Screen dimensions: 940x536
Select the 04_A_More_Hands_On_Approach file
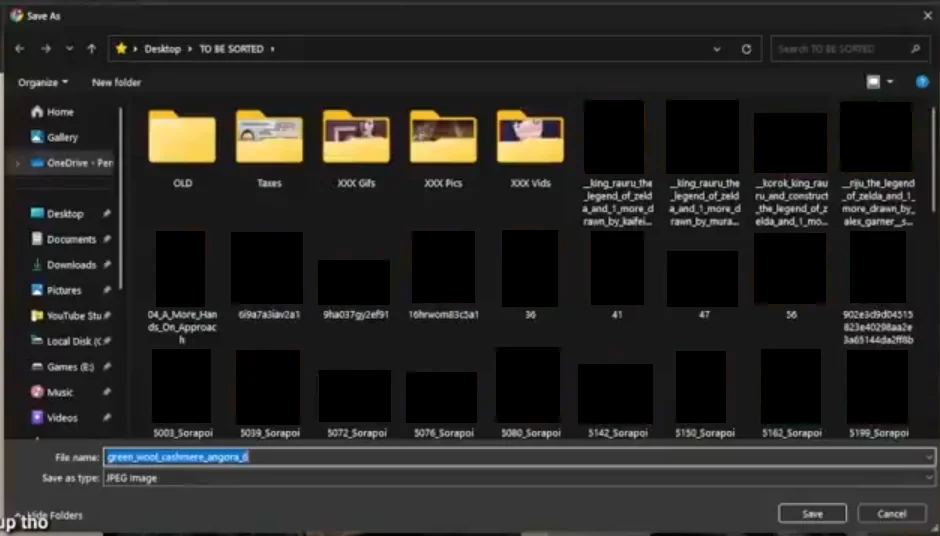pyautogui.click(x=182, y=288)
